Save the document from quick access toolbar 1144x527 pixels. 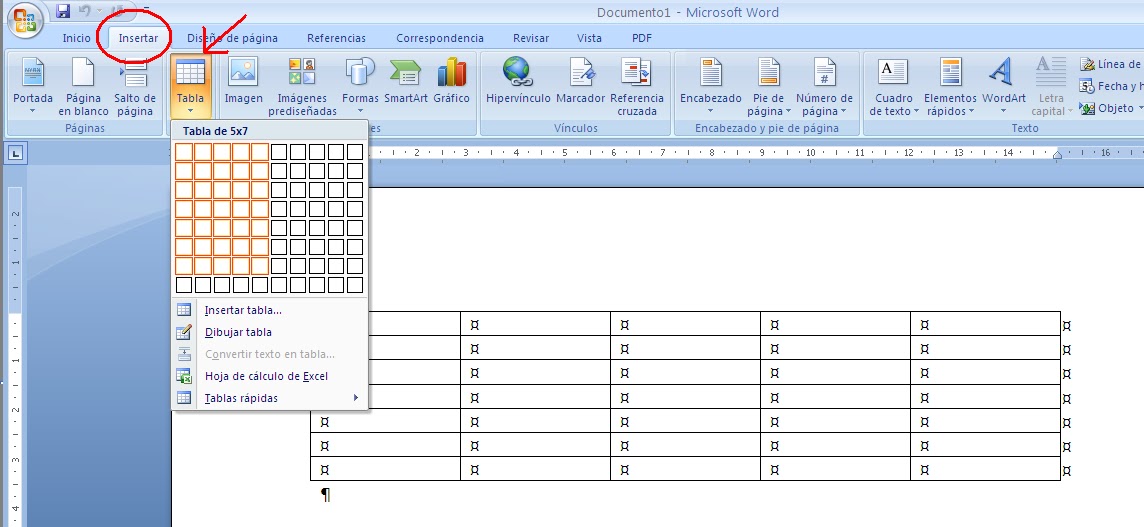point(63,11)
